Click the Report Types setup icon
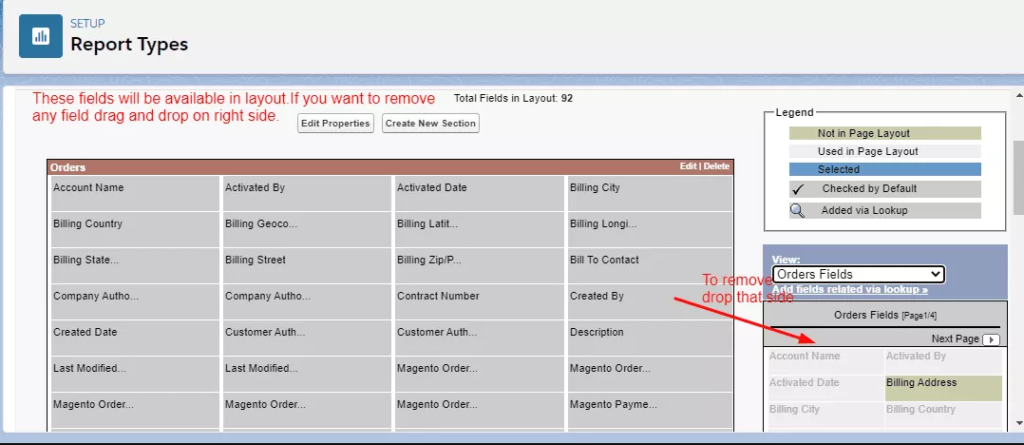Image resolution: width=1024 pixels, height=445 pixels. 40,36
